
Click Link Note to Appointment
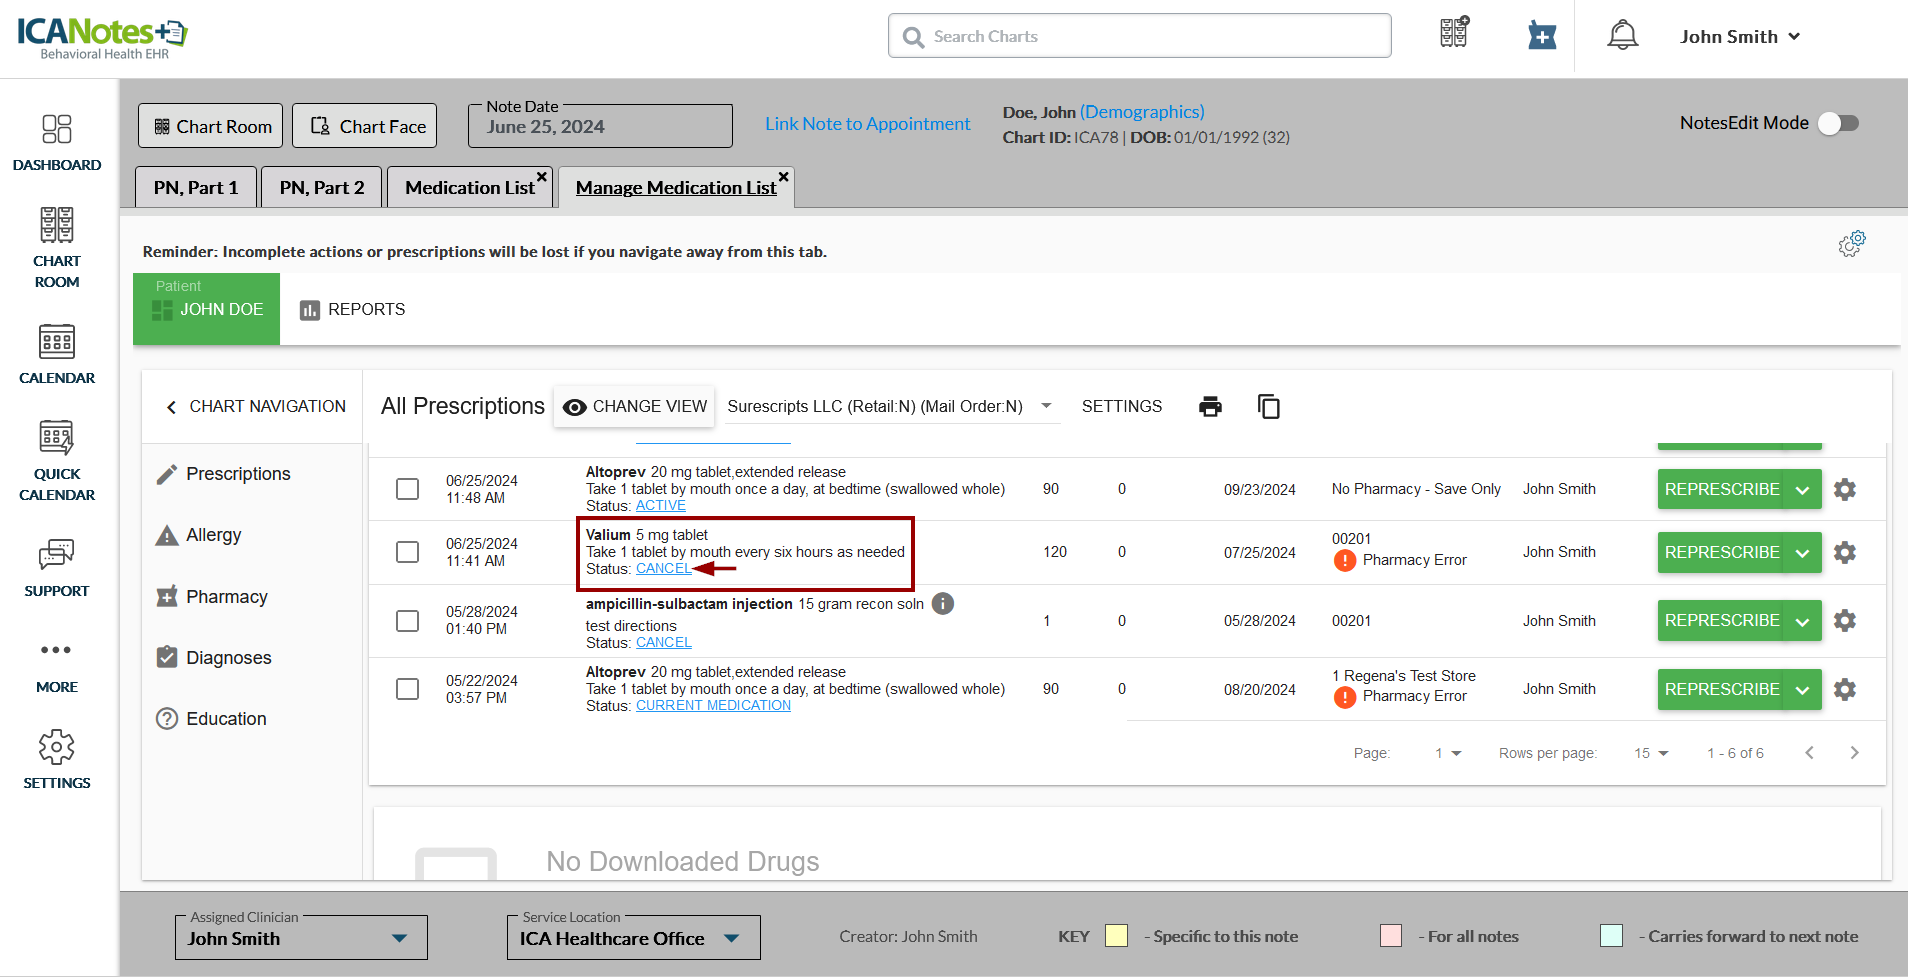pos(867,124)
